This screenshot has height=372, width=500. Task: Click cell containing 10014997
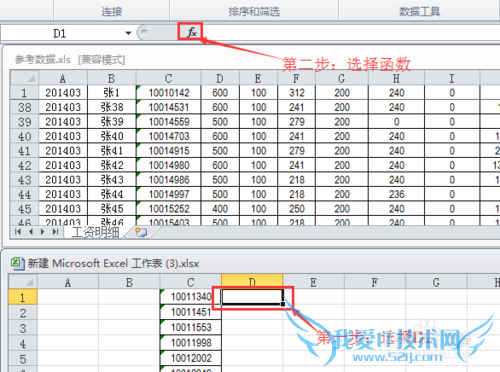[x=168, y=194]
